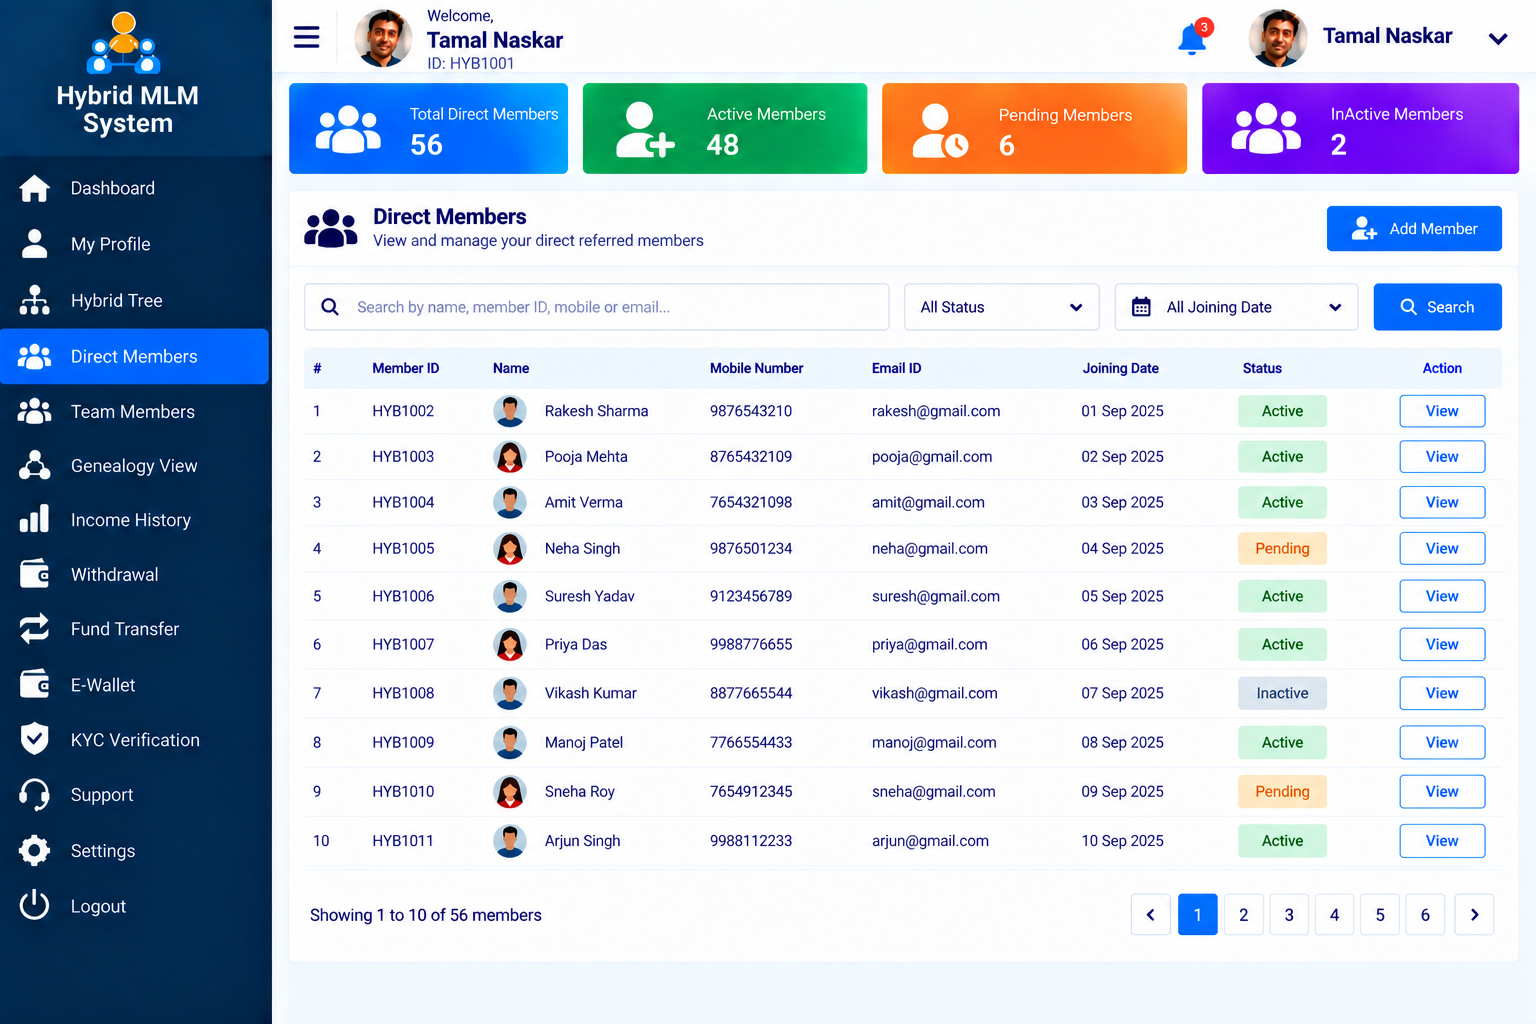This screenshot has width=1536, height=1024.
Task: Click the Fund Transfer arrows icon
Action: [35, 628]
